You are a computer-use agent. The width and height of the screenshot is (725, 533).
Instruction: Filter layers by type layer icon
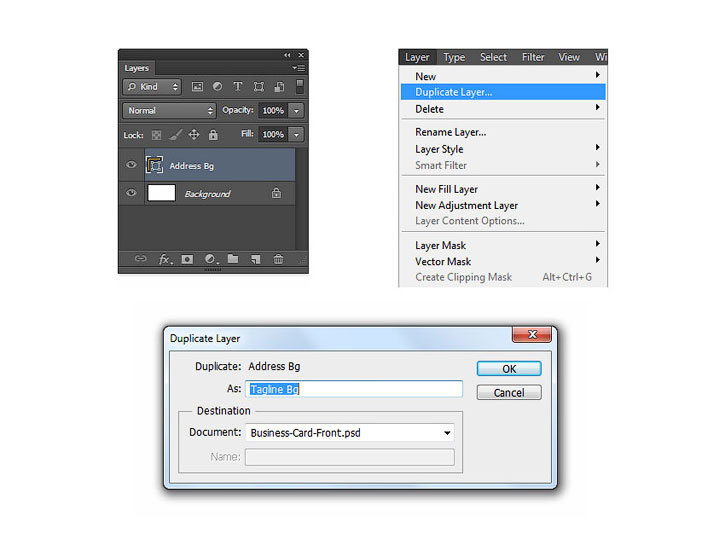pos(238,86)
